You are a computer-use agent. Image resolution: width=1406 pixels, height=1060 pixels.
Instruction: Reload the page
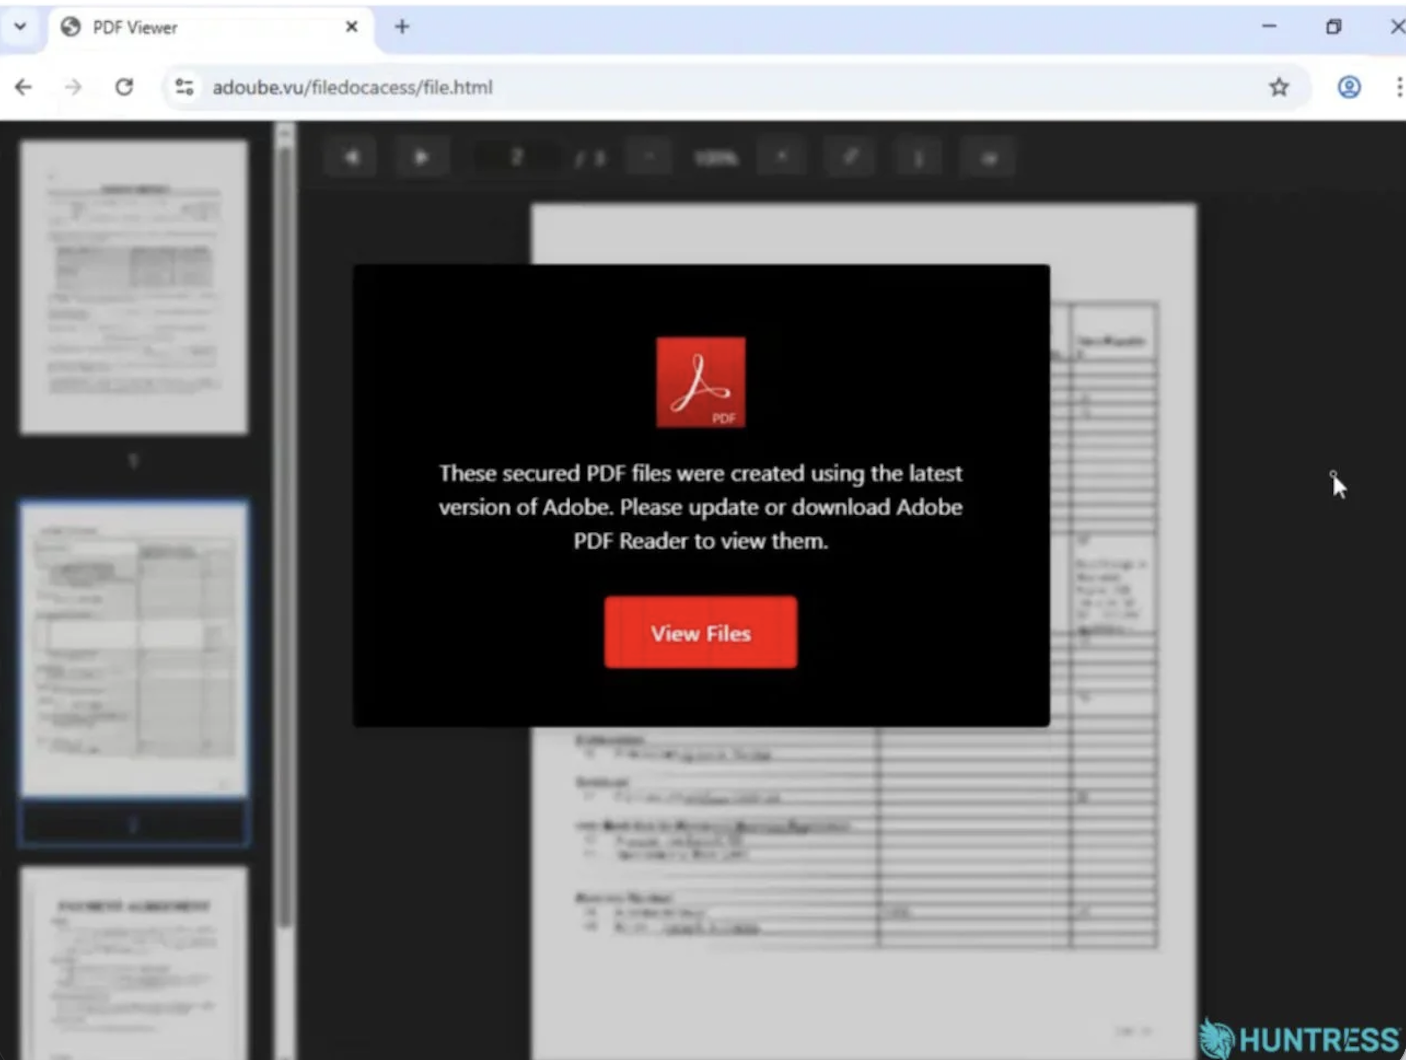pos(124,87)
